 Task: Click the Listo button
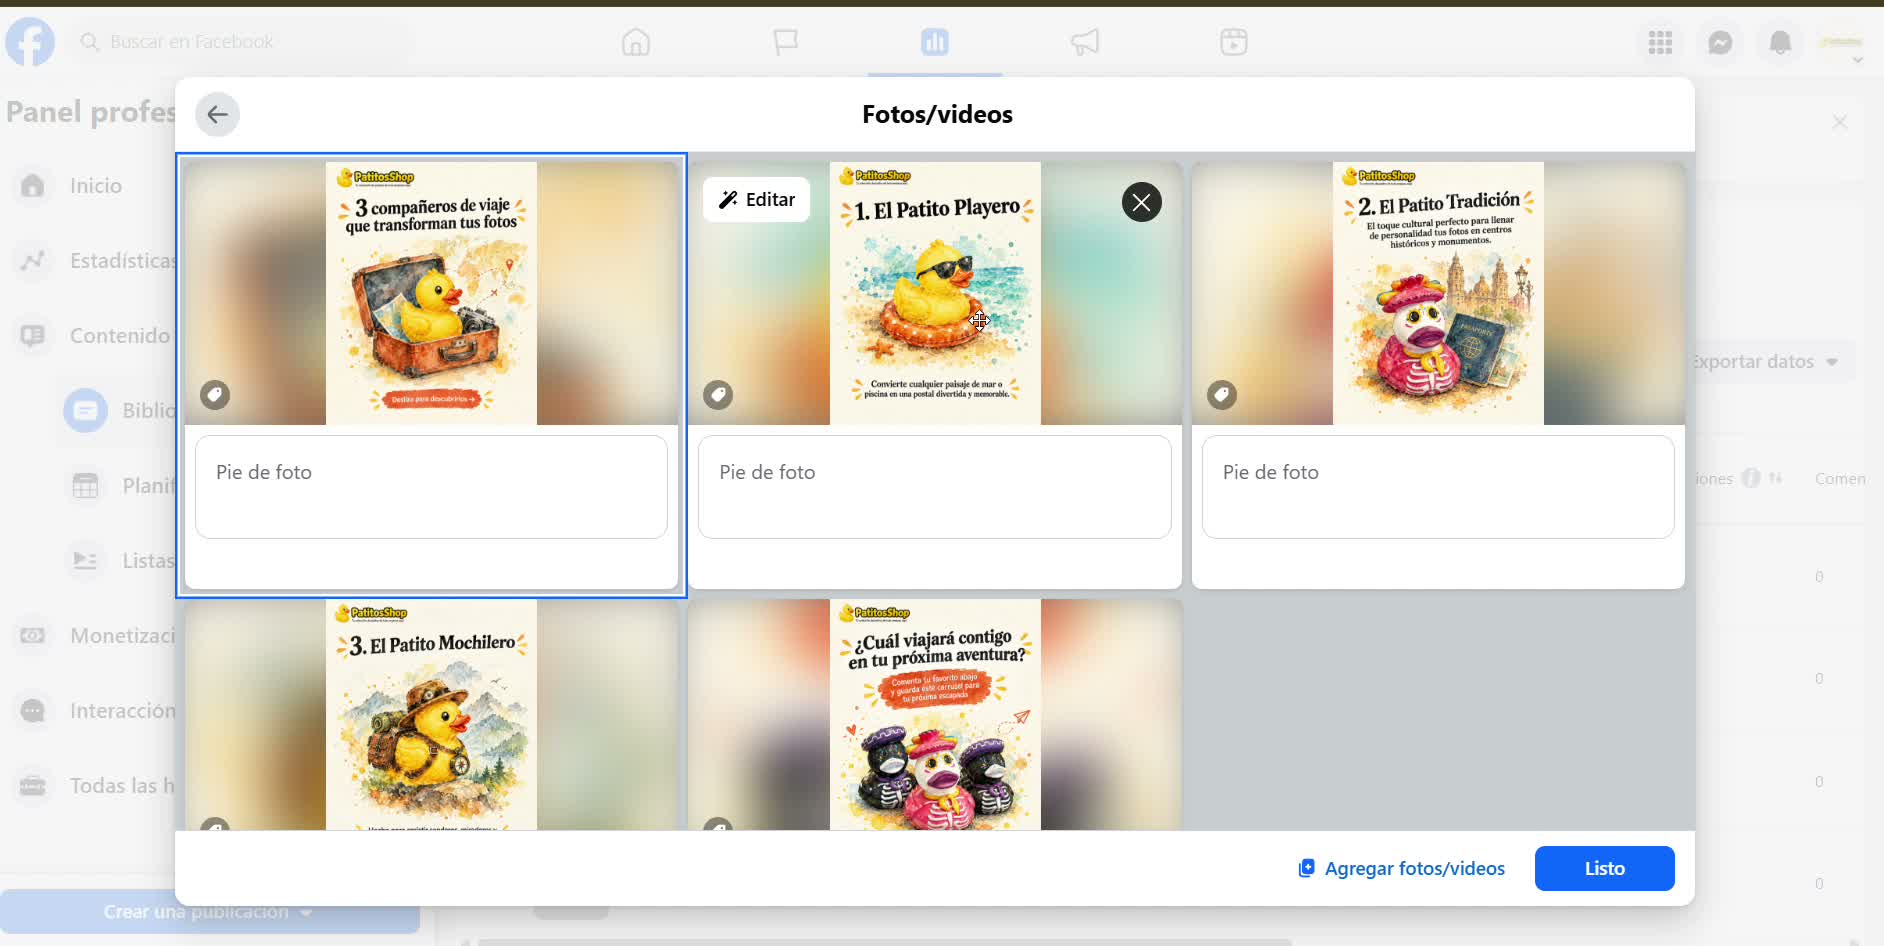[1604, 868]
